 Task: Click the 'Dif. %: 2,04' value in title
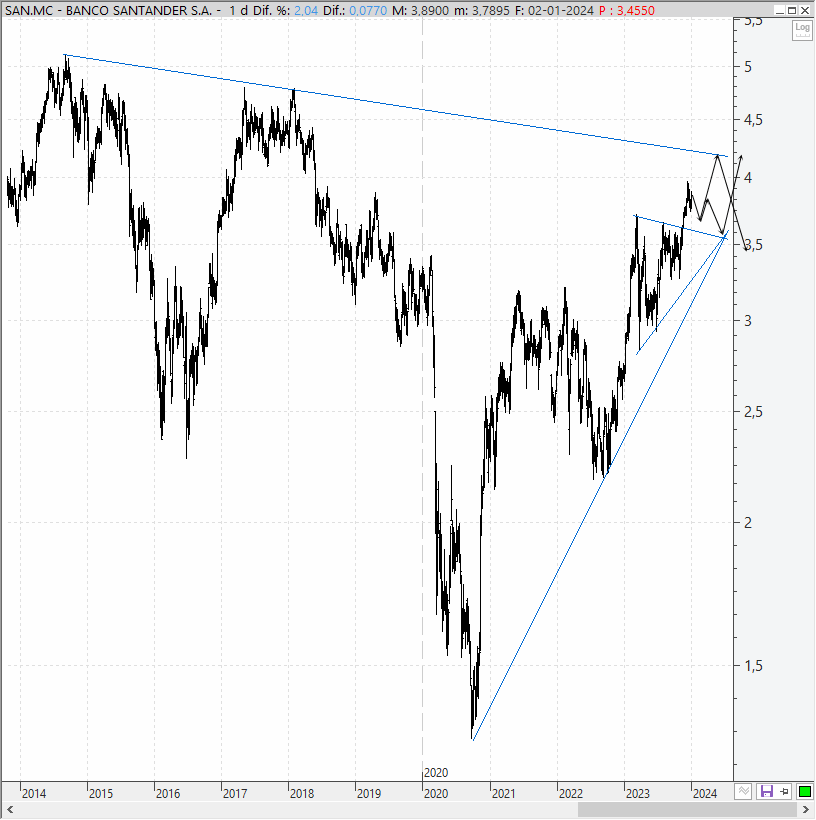[286, 10]
